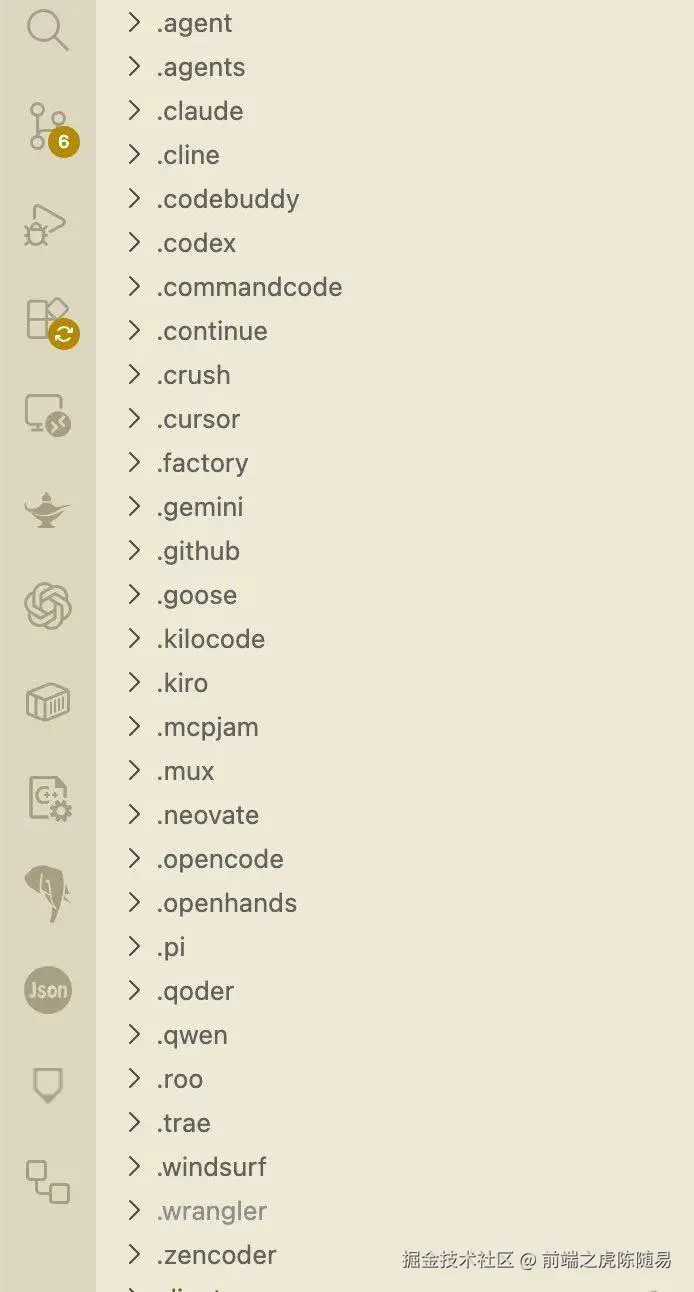
Task: Expand the .zencoder folder chevron
Action: (x=134, y=1255)
